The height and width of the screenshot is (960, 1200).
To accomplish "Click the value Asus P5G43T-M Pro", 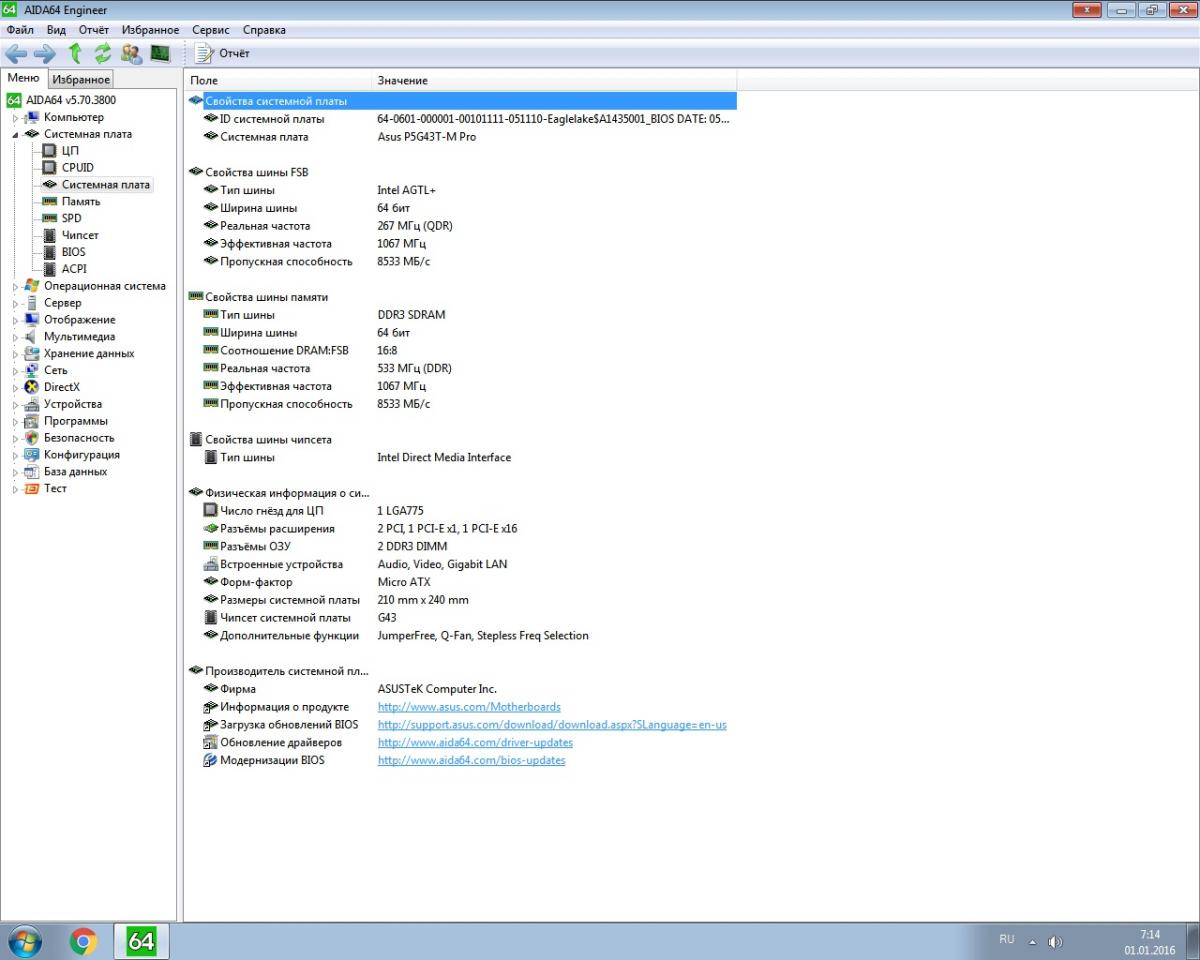I will (x=426, y=137).
